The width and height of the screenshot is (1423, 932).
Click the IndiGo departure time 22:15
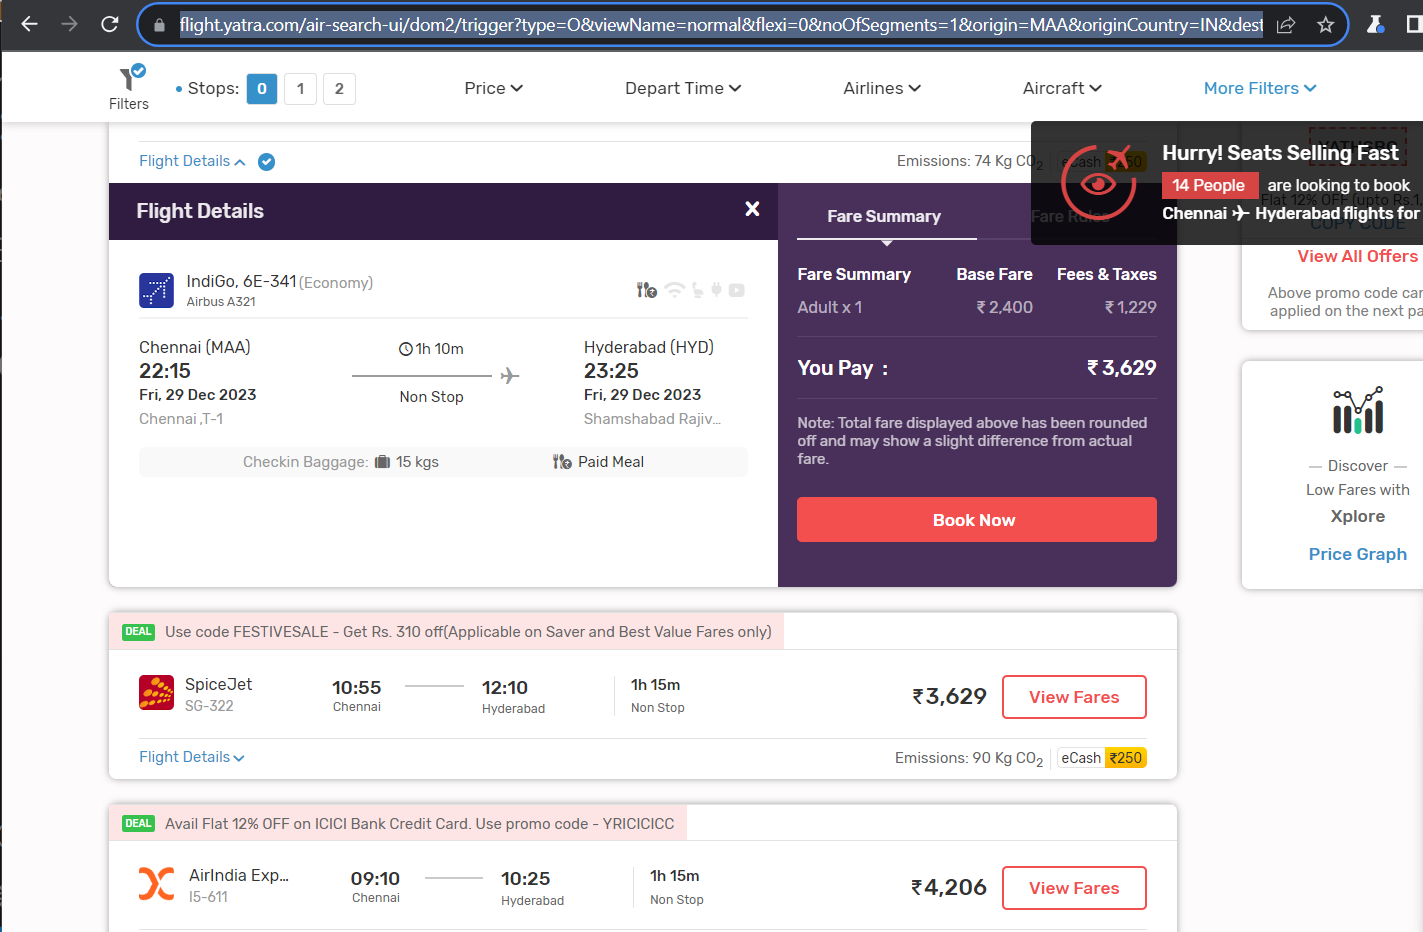(x=165, y=371)
